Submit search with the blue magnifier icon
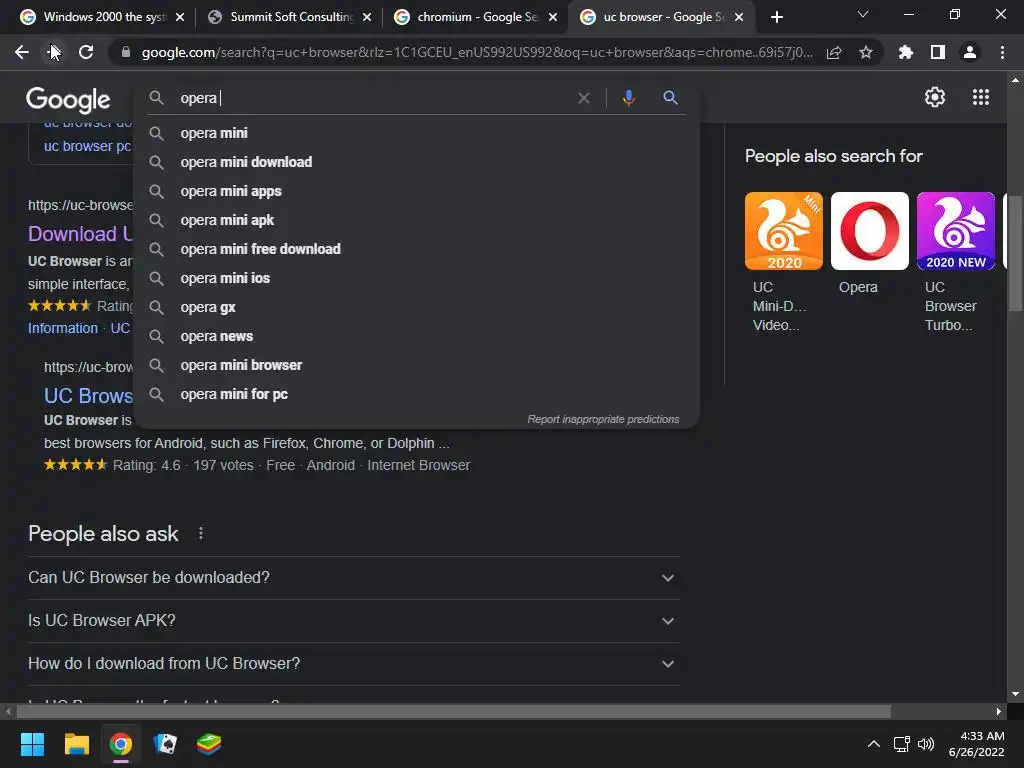The height and width of the screenshot is (768, 1024). coord(670,98)
